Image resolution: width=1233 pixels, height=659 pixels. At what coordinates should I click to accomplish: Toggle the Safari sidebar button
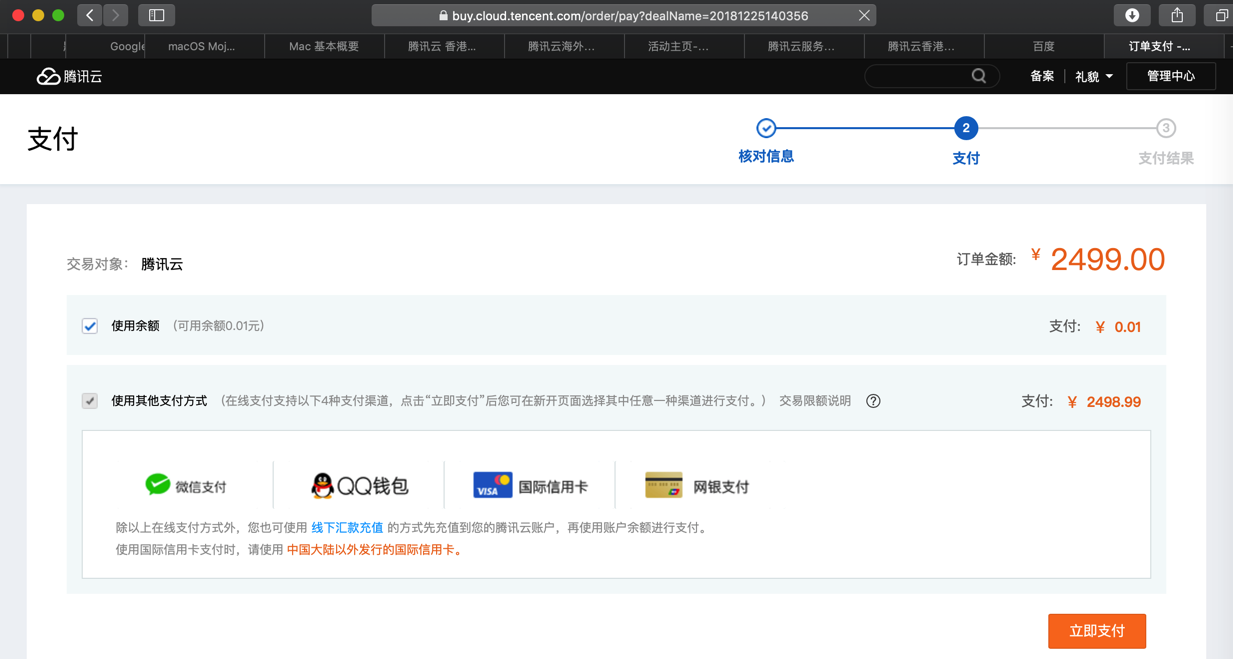[157, 15]
